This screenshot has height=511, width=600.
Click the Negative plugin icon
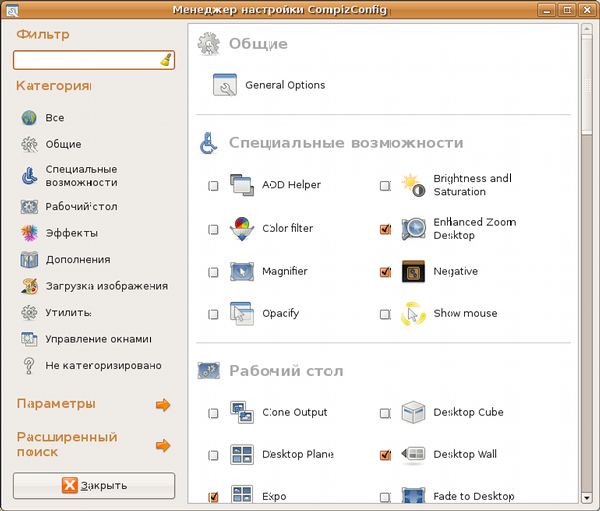pos(413,271)
